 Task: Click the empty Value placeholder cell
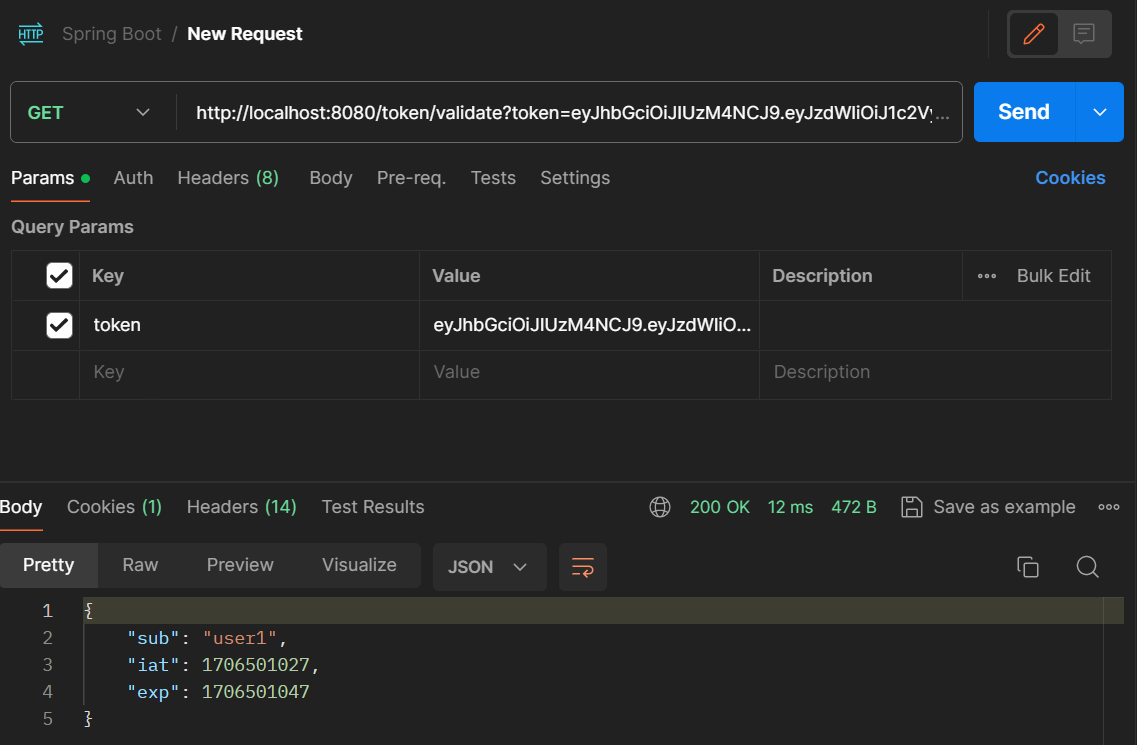coord(590,375)
